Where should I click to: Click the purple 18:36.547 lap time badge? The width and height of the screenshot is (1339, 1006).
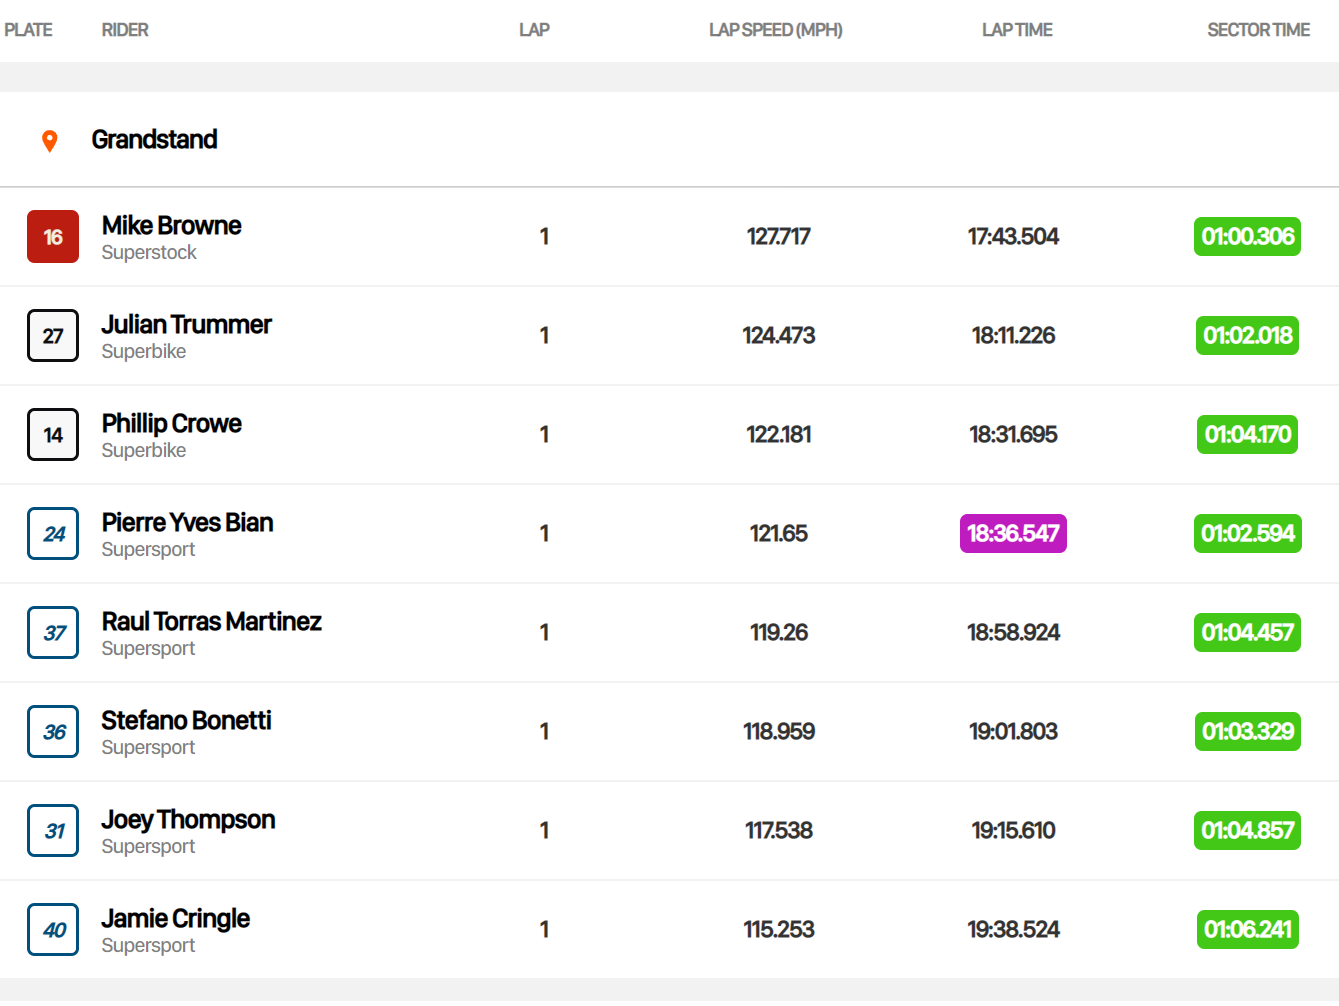1013,534
